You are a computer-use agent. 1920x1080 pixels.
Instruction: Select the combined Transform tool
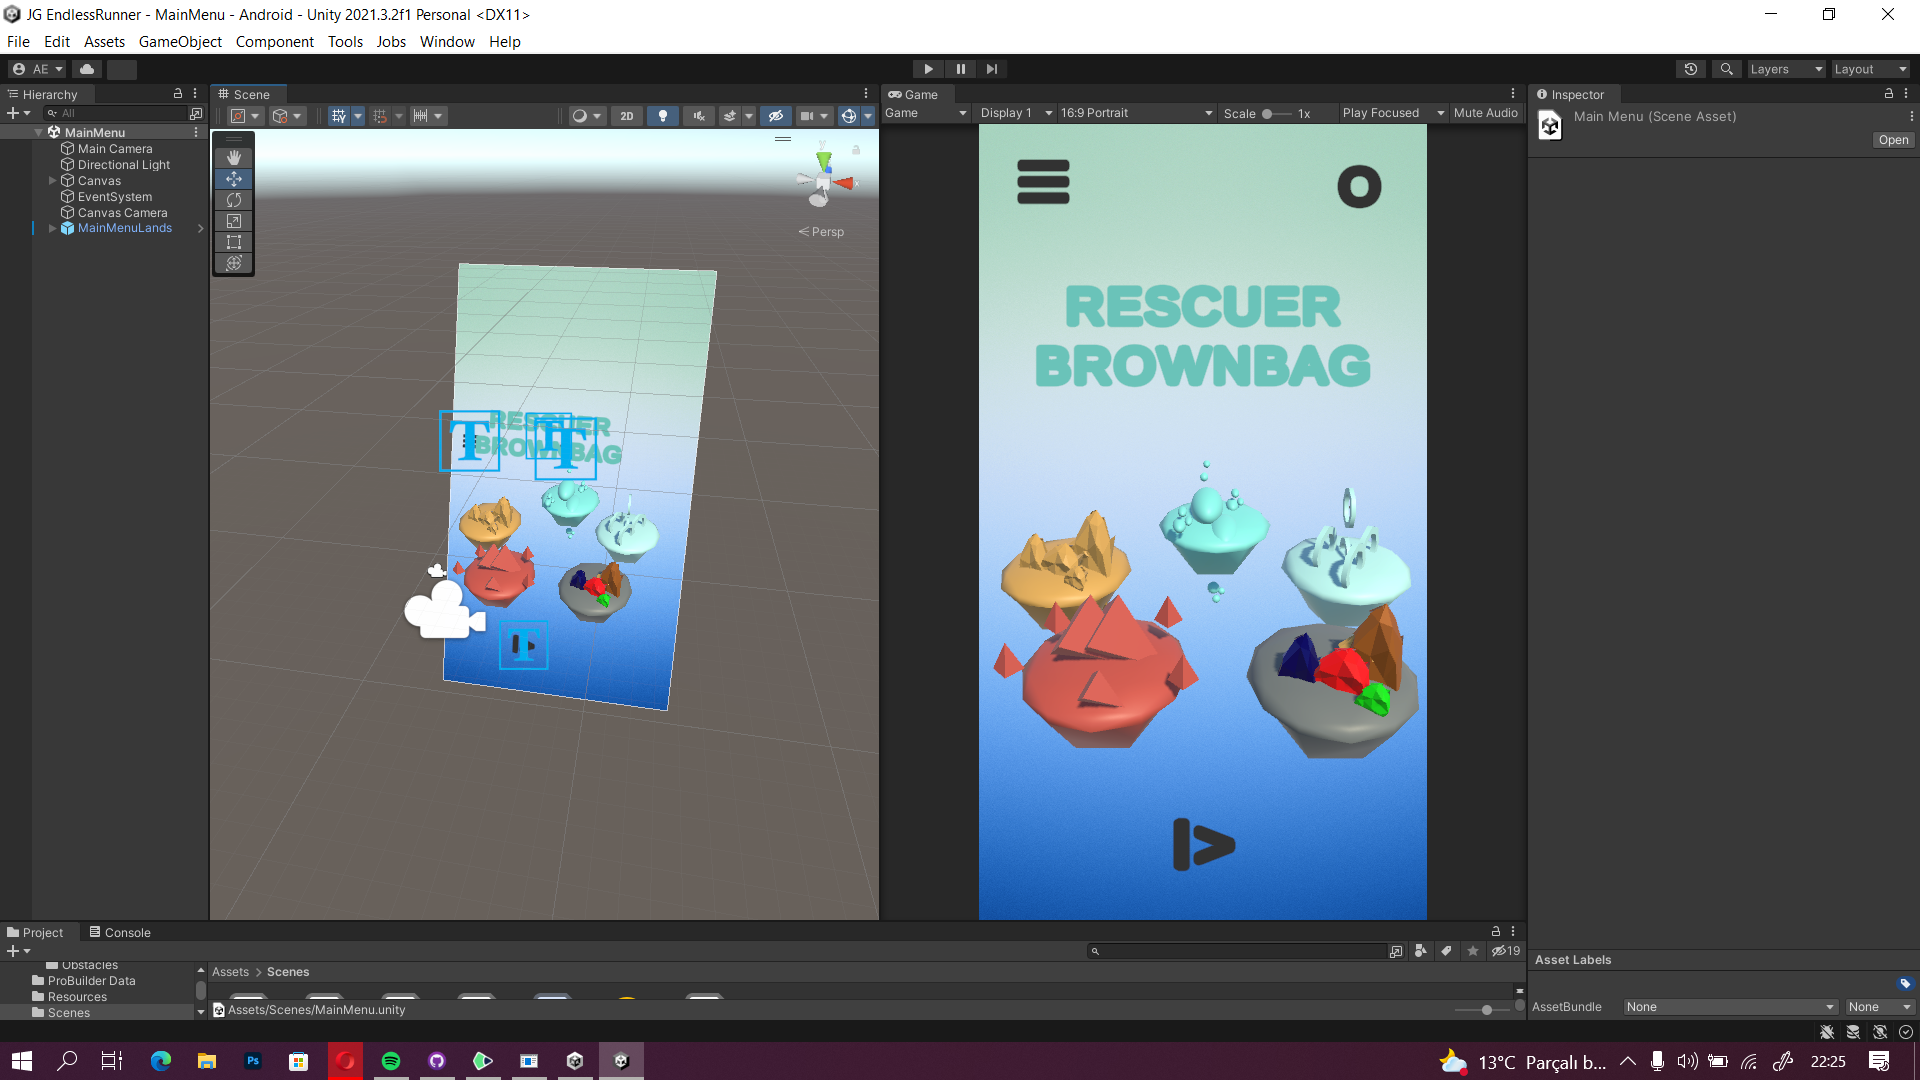click(234, 263)
